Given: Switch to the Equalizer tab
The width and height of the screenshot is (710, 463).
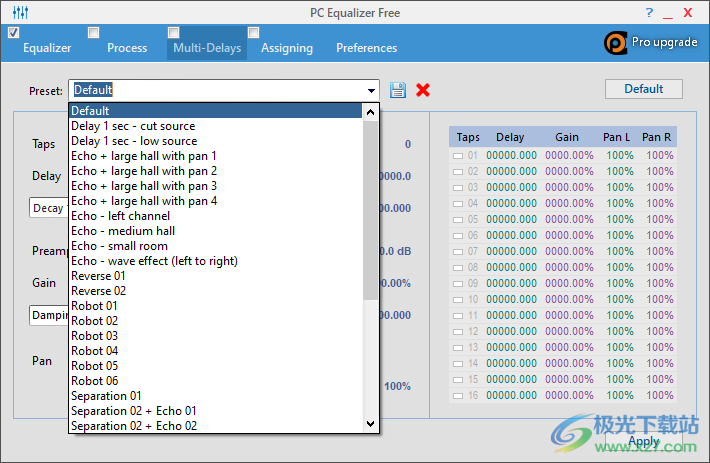Looking at the screenshot, I should pyautogui.click(x=47, y=48).
